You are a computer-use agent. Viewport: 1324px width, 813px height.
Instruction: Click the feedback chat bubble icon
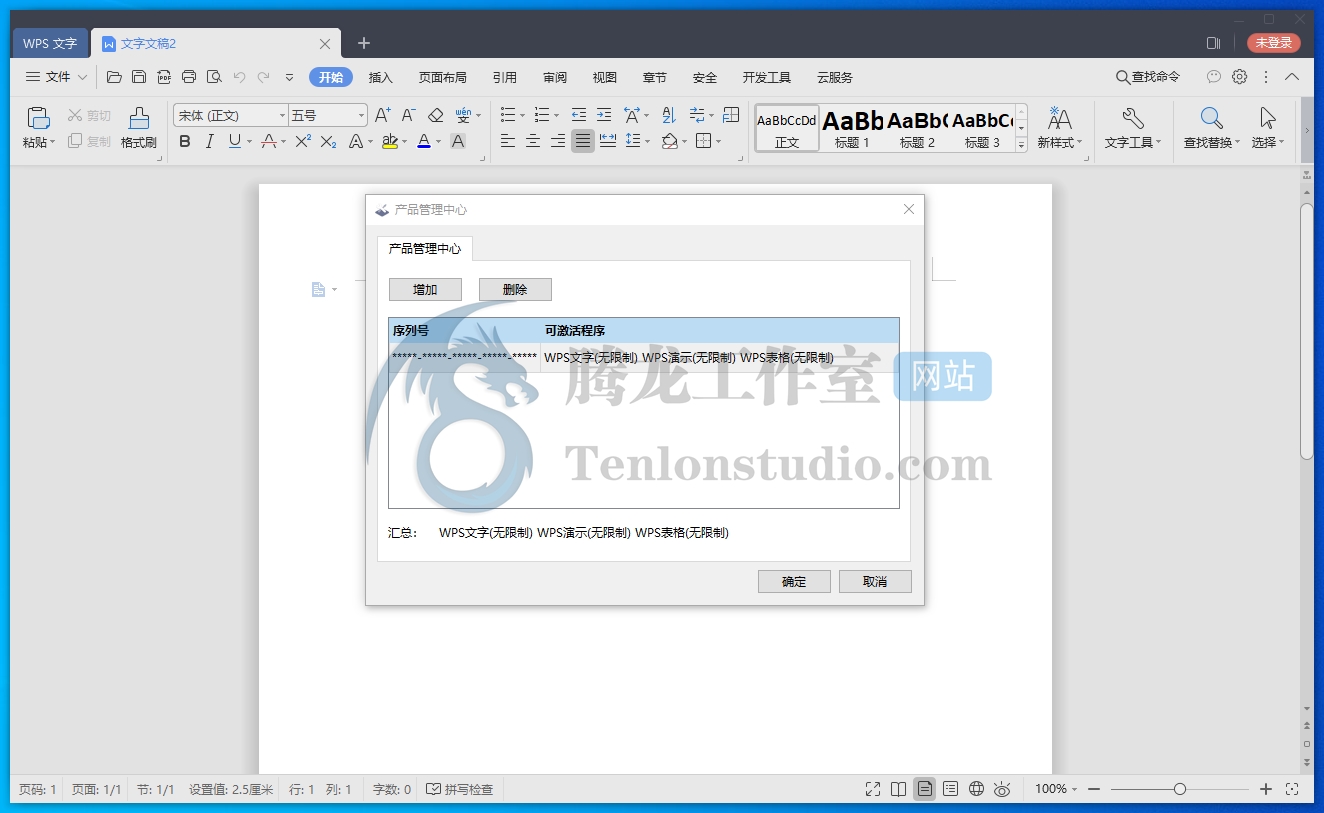(x=1214, y=77)
